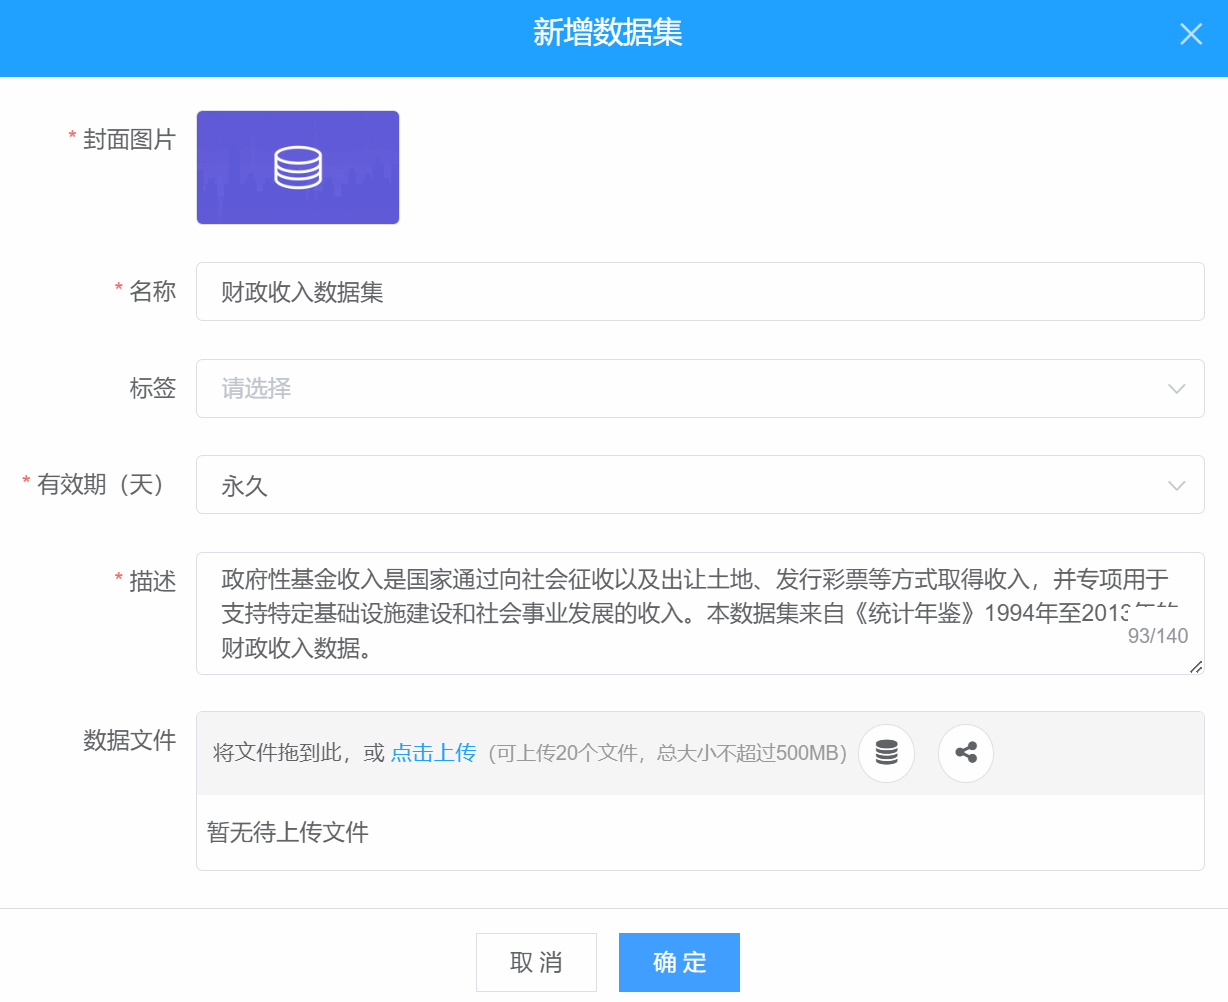Viewport: 1228px width, 1002px height.
Task: Click the 确定 button
Action: tap(679, 963)
